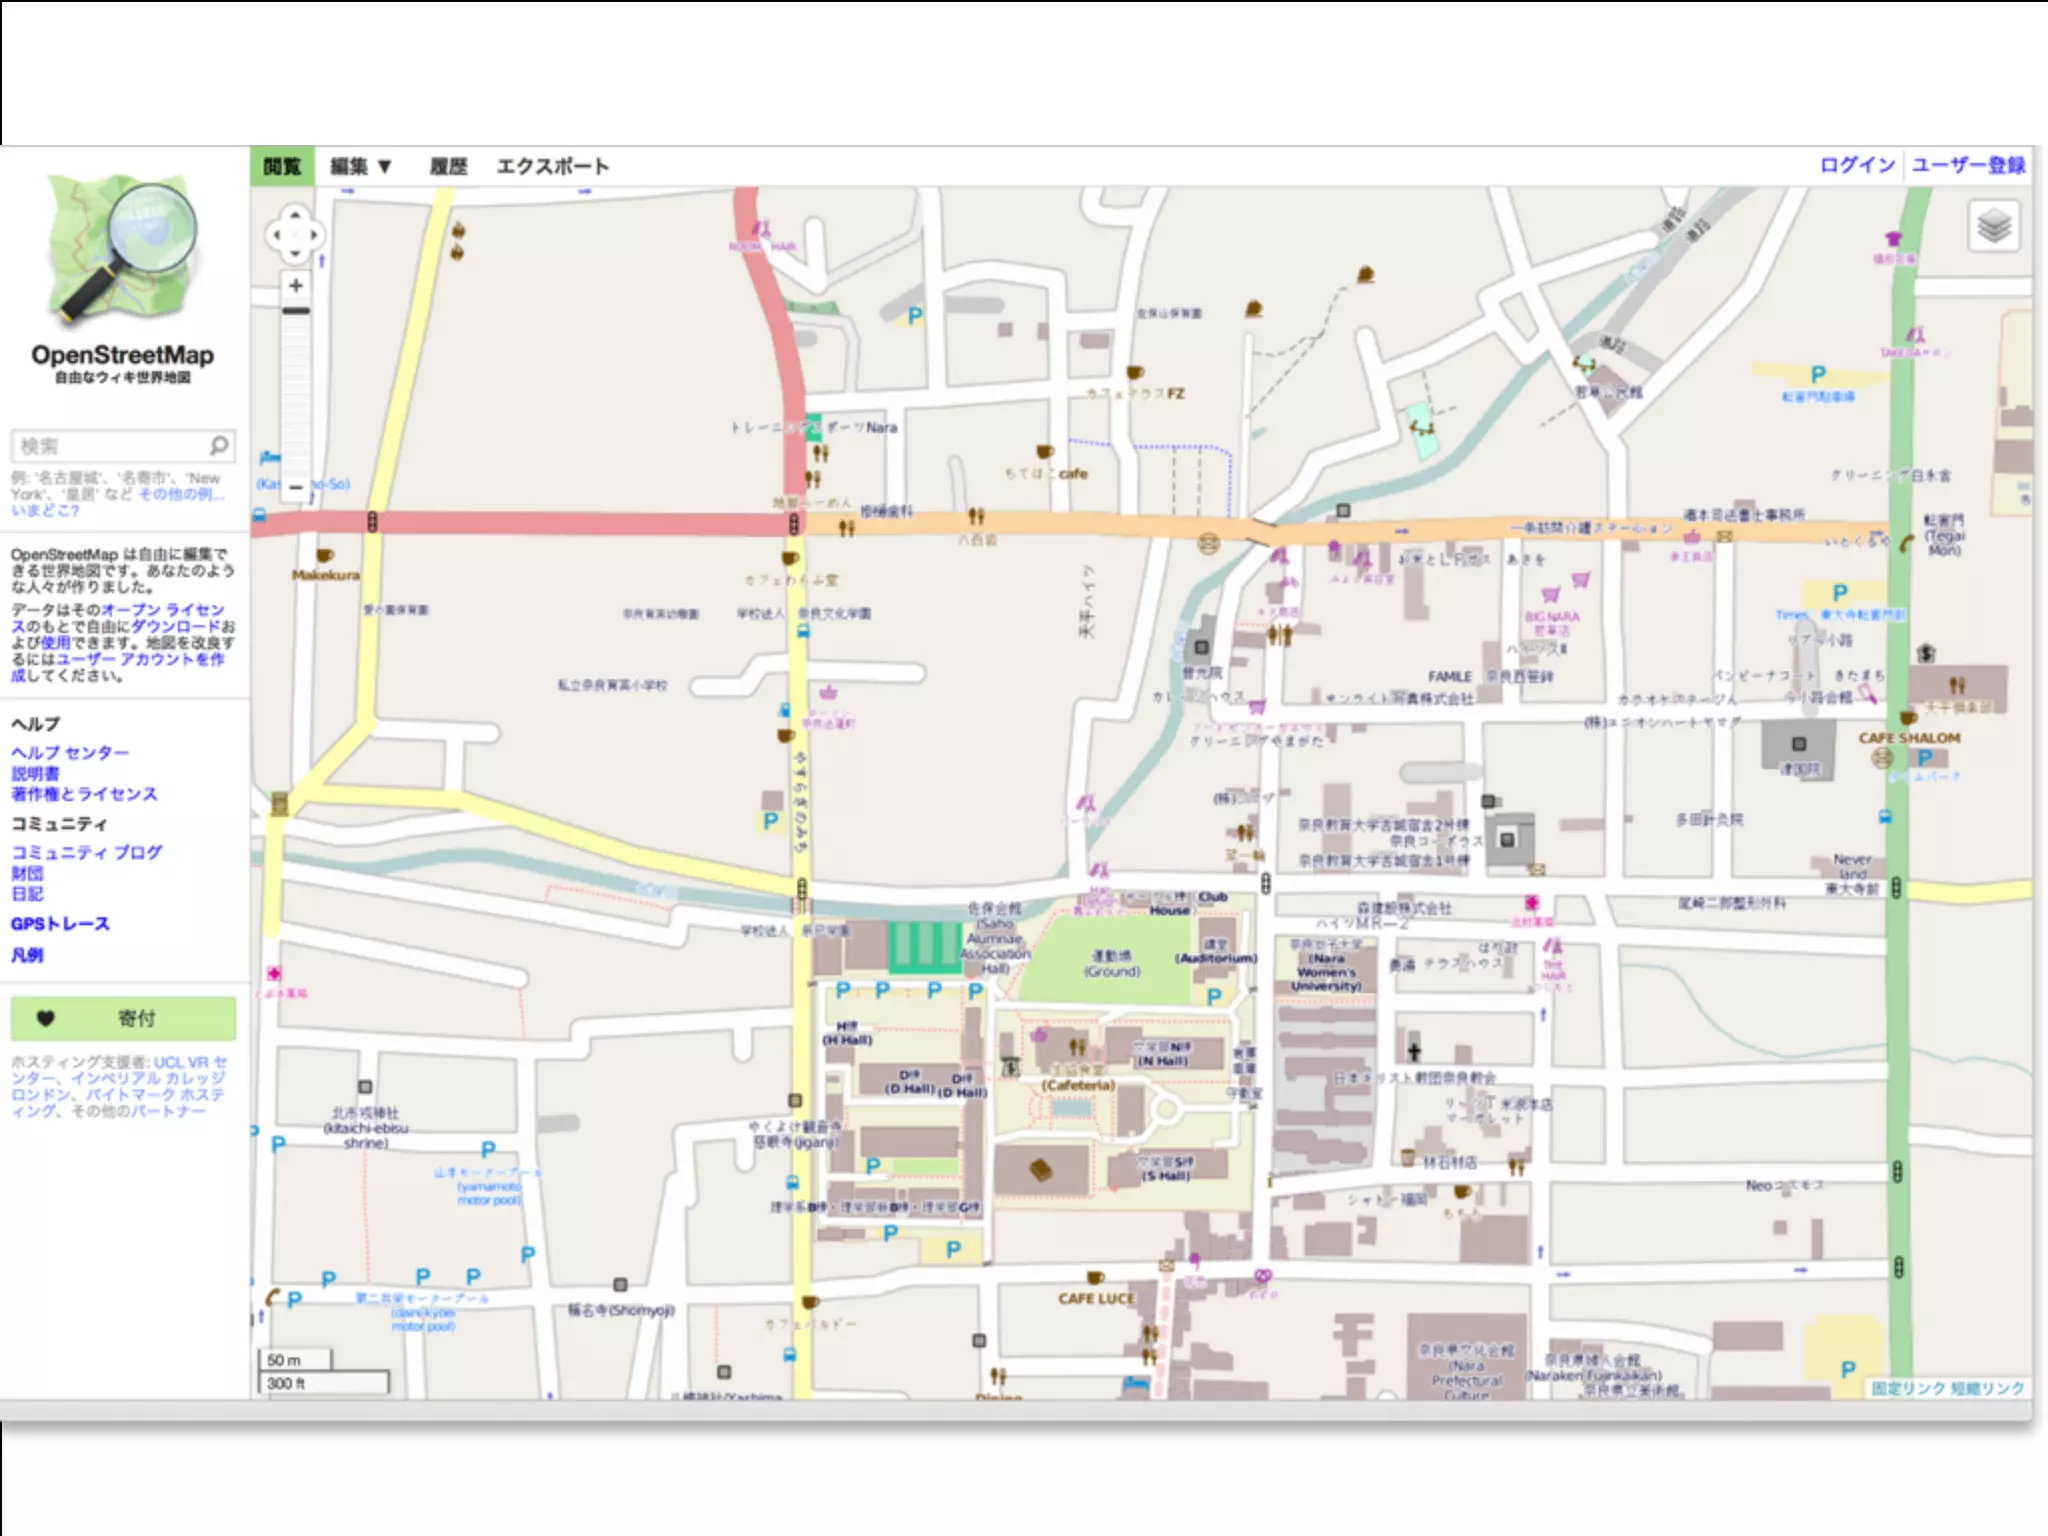Click the 固定リンク permalink
Image resolution: width=2048 pixels, height=1536 pixels.
tap(1907, 1388)
